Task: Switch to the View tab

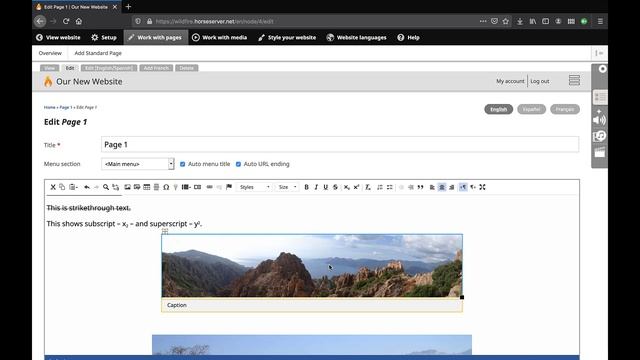Action: 49,68
